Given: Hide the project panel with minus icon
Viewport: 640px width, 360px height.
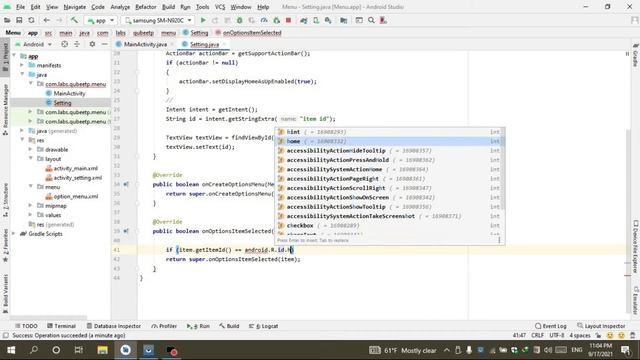Looking at the screenshot, I should [x=104, y=44].
